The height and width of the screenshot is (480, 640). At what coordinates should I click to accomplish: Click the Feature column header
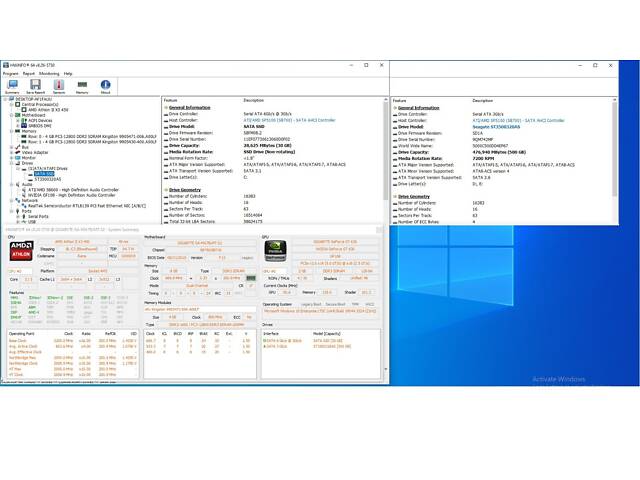171,100
